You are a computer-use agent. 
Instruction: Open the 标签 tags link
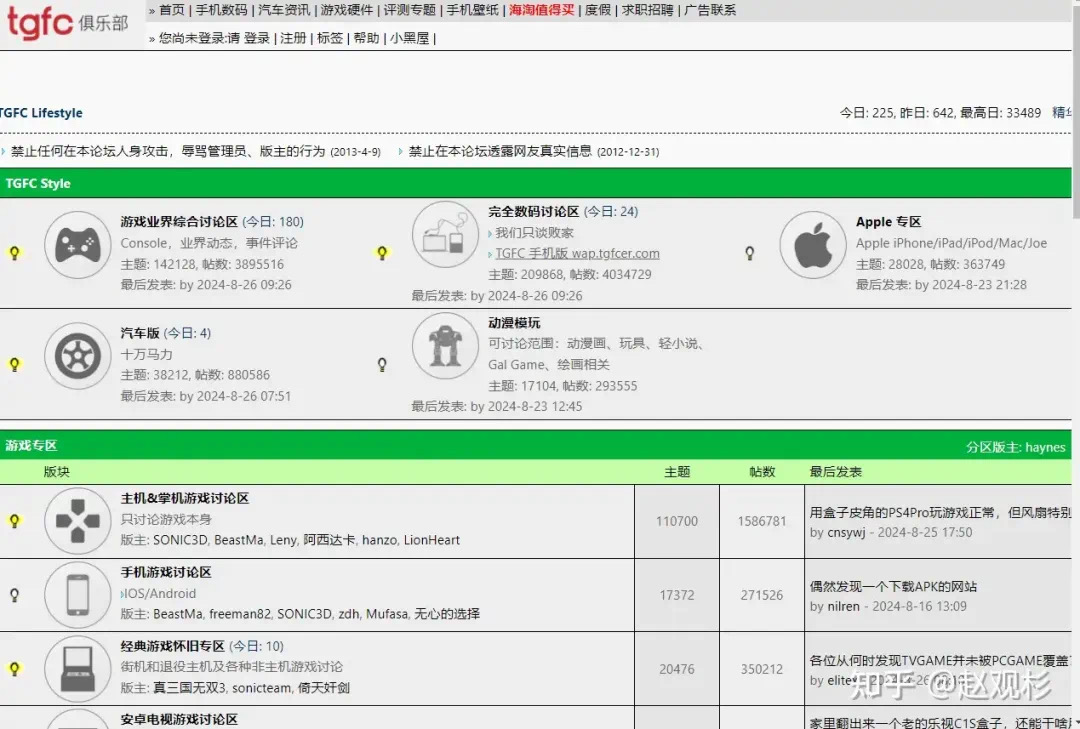330,38
